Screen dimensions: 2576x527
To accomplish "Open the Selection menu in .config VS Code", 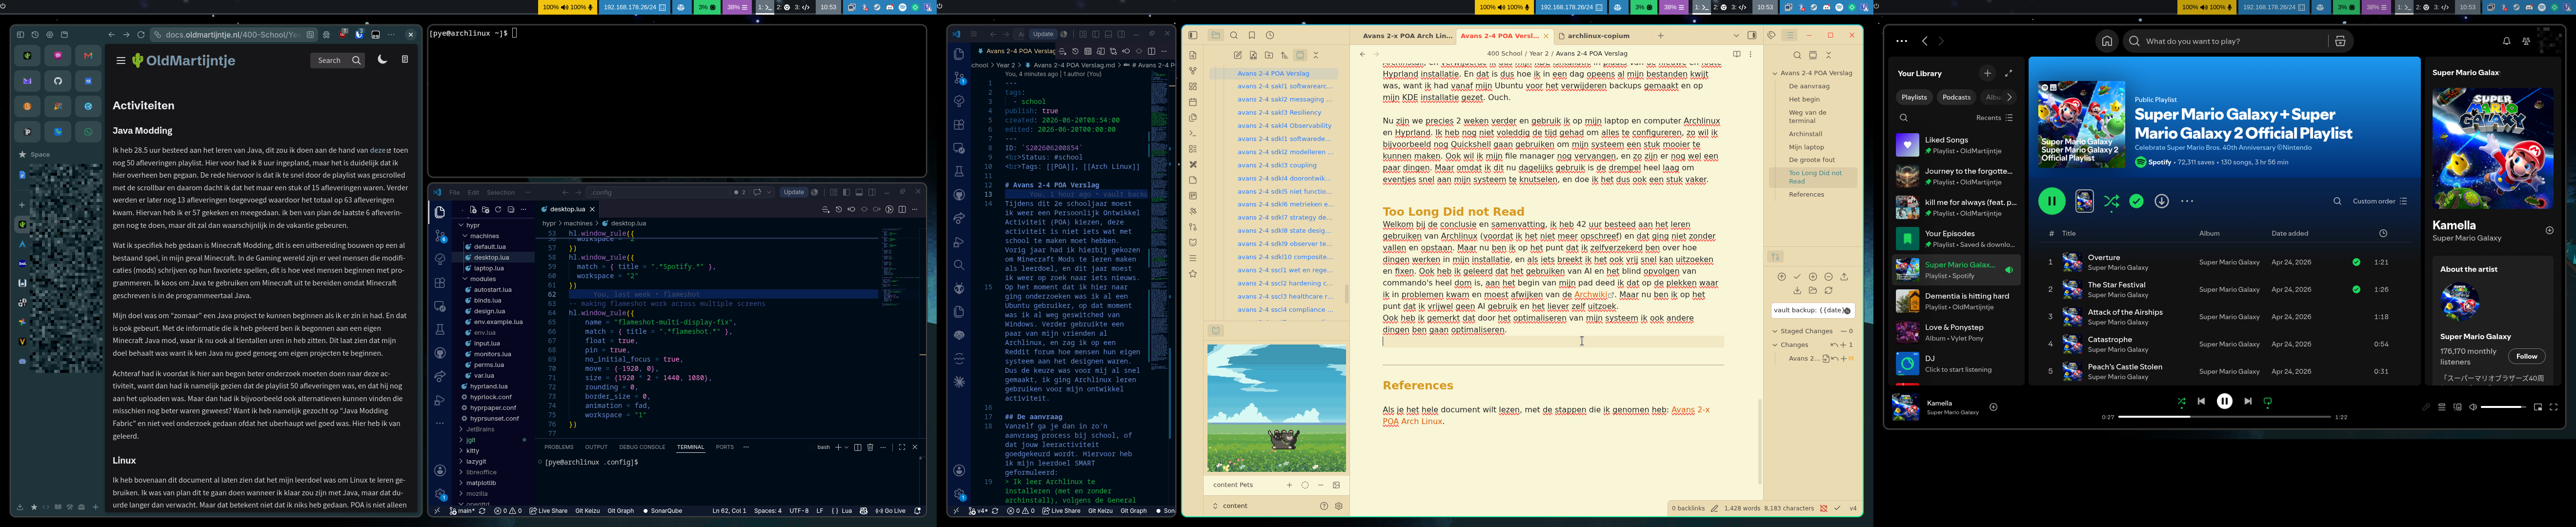I will point(501,193).
